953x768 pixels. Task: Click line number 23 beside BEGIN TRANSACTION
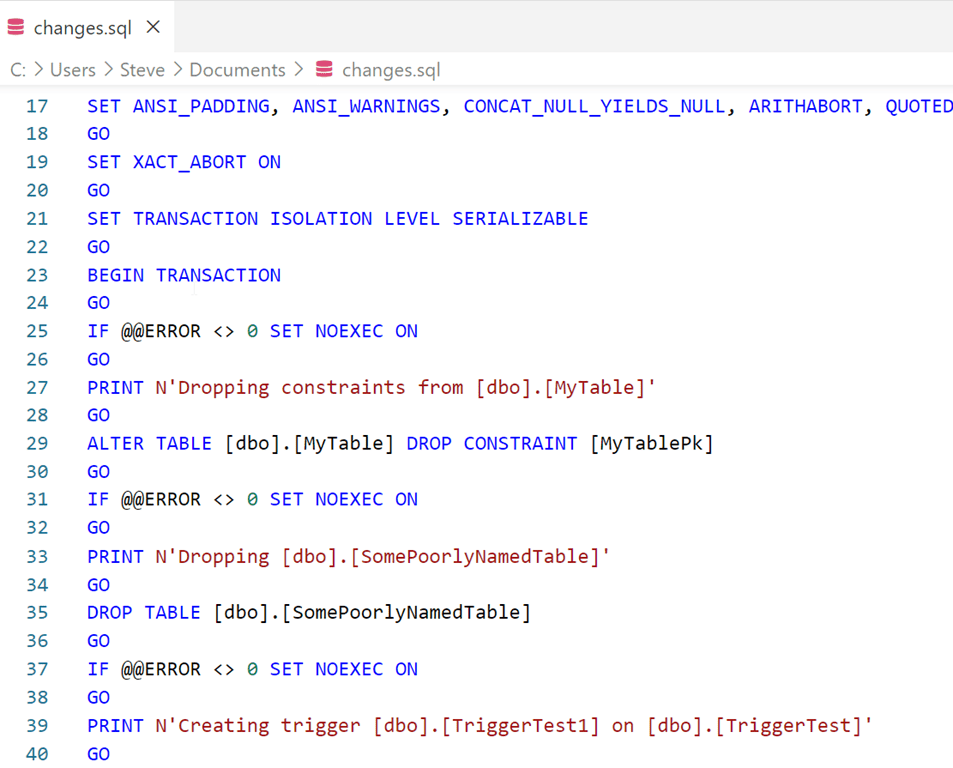pyautogui.click(x=37, y=275)
